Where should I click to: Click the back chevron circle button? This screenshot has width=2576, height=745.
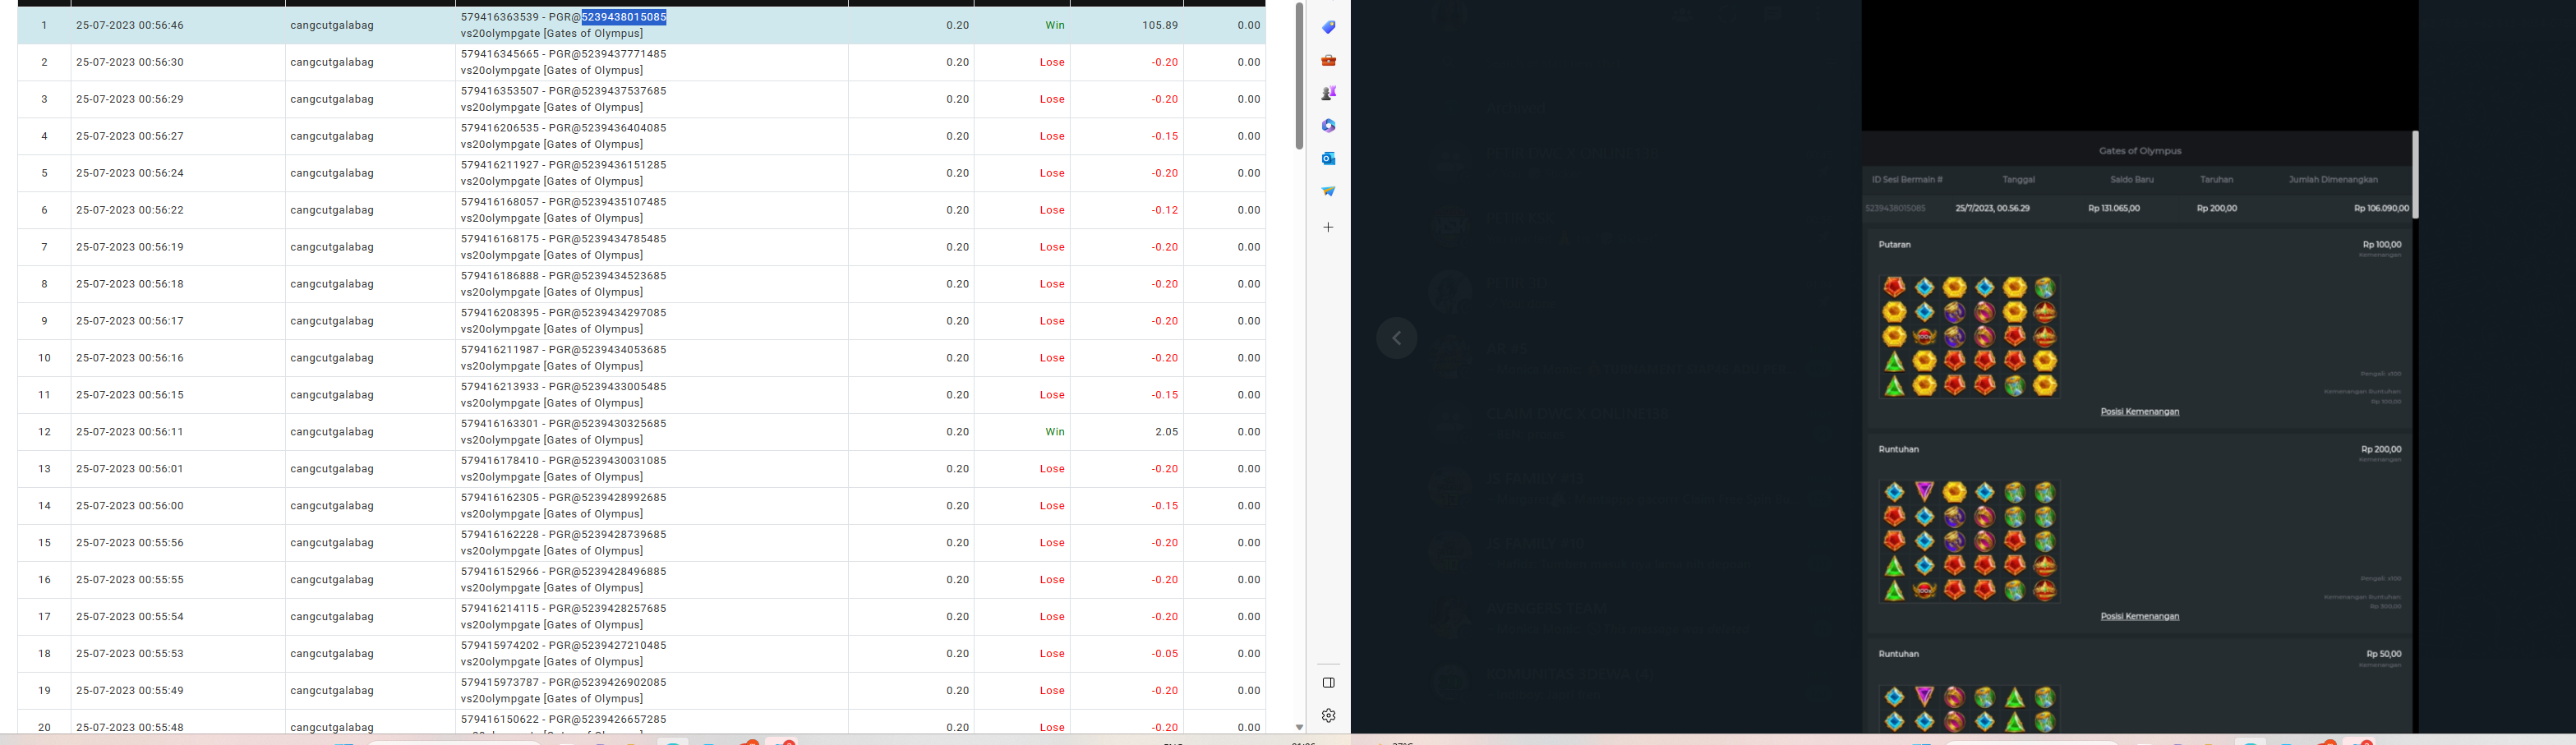click(1397, 338)
